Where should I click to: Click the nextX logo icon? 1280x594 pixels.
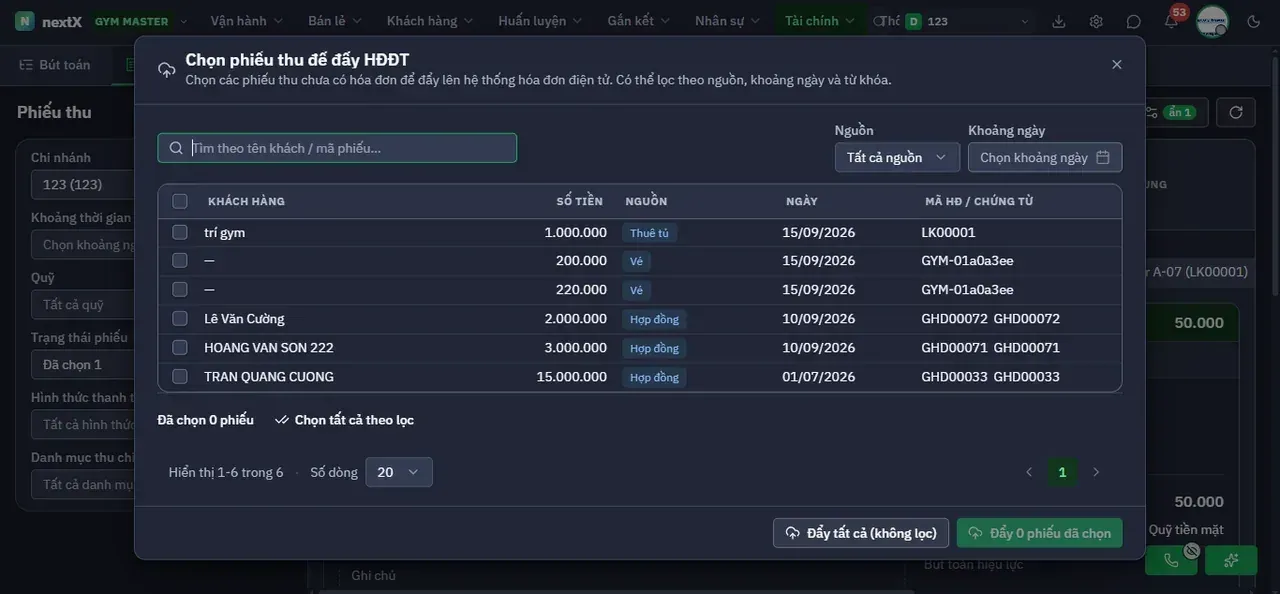(x=24, y=21)
